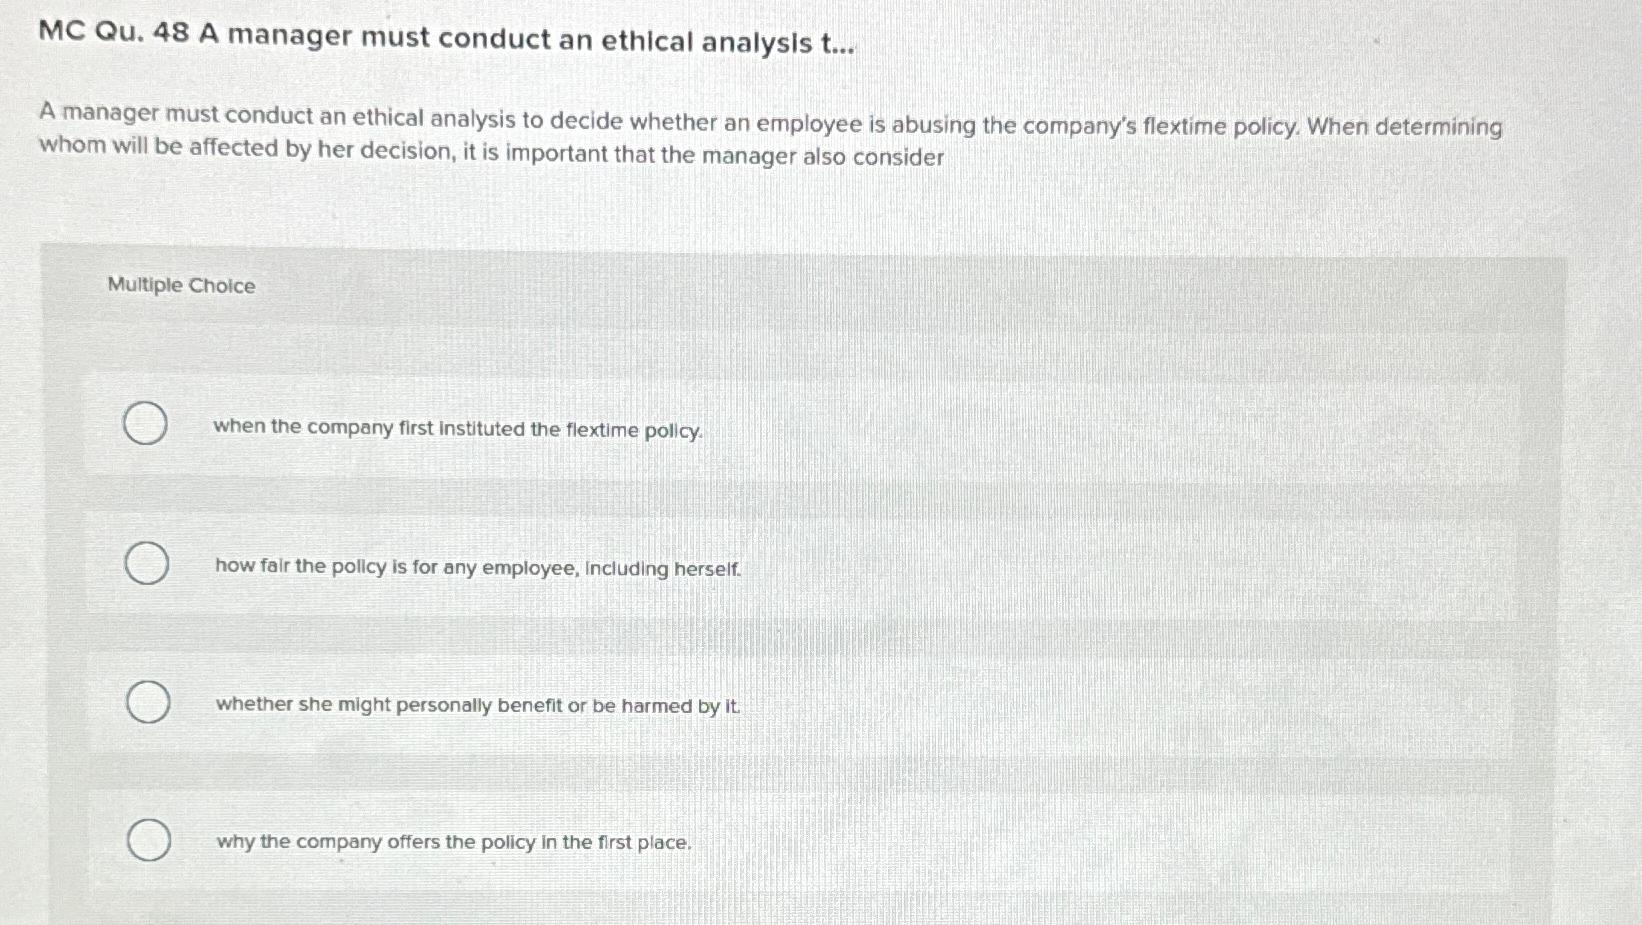Click the question title 'MC Qu. 48'

coord(447,38)
